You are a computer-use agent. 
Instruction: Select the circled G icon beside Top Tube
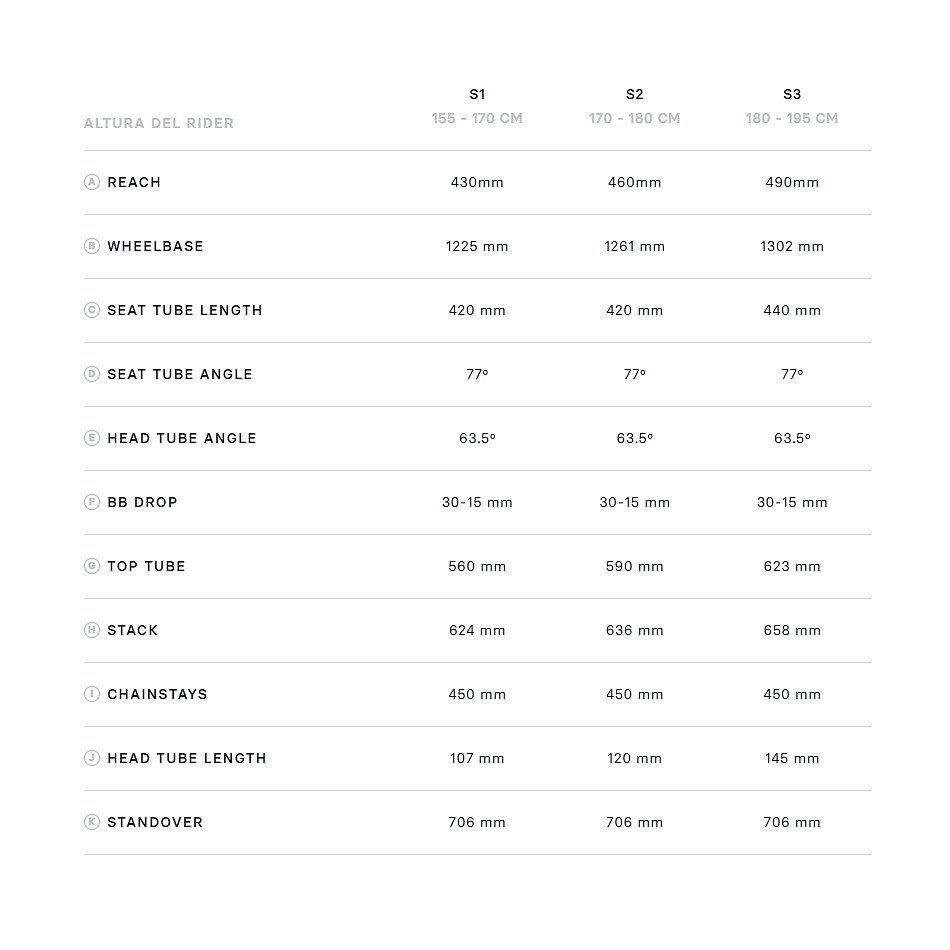[92, 566]
